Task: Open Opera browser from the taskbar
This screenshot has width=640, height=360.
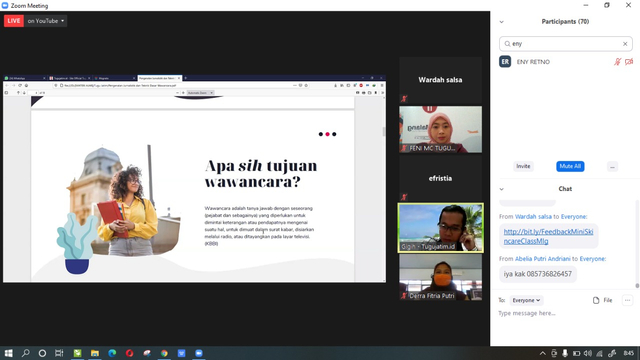Action: (129, 353)
